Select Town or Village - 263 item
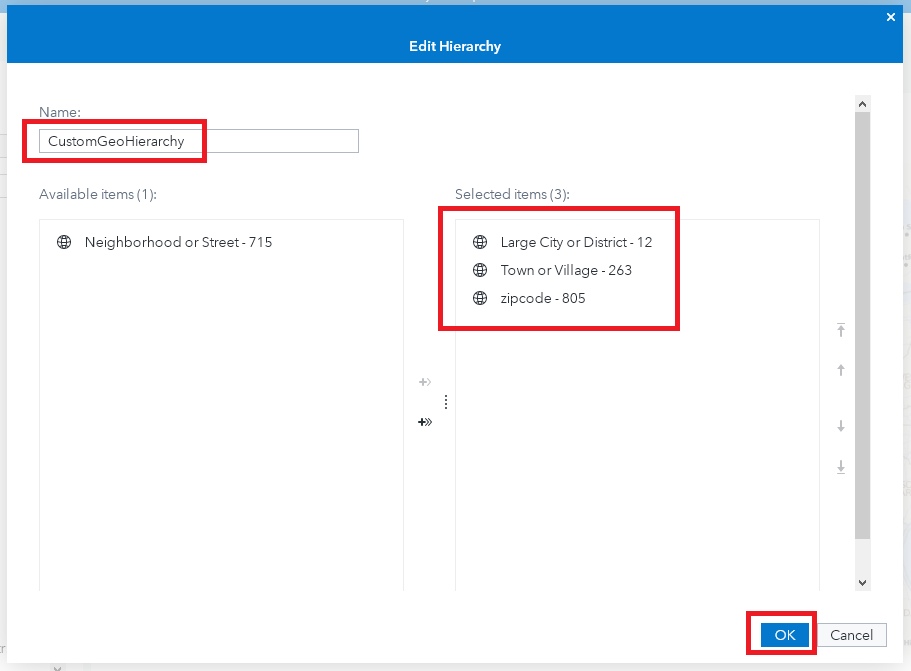 point(566,270)
